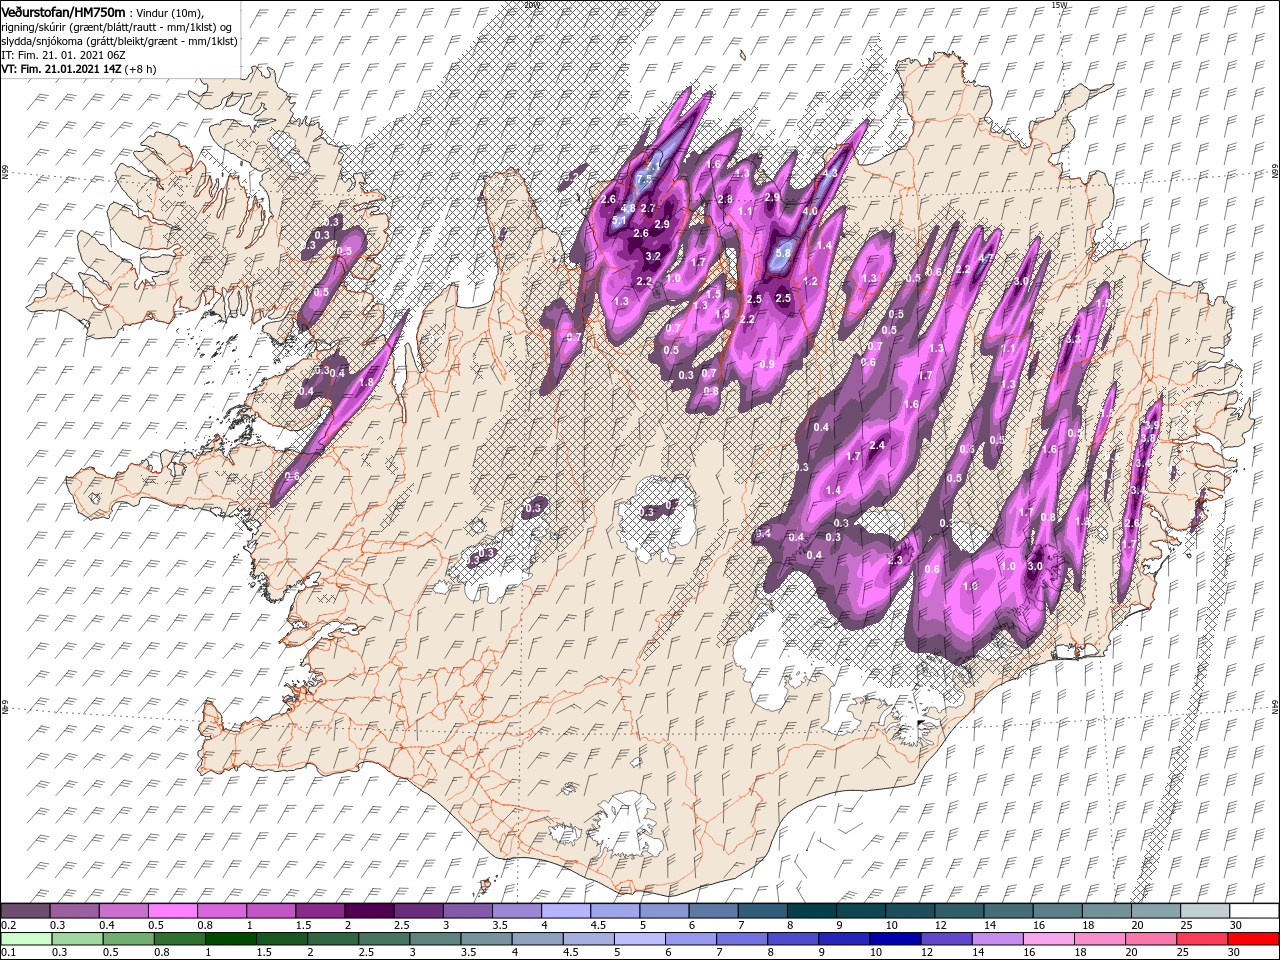Select the darkest green swatch at rain-scale 1
The width and height of the screenshot is (1280, 960).
pyautogui.click(x=230, y=939)
